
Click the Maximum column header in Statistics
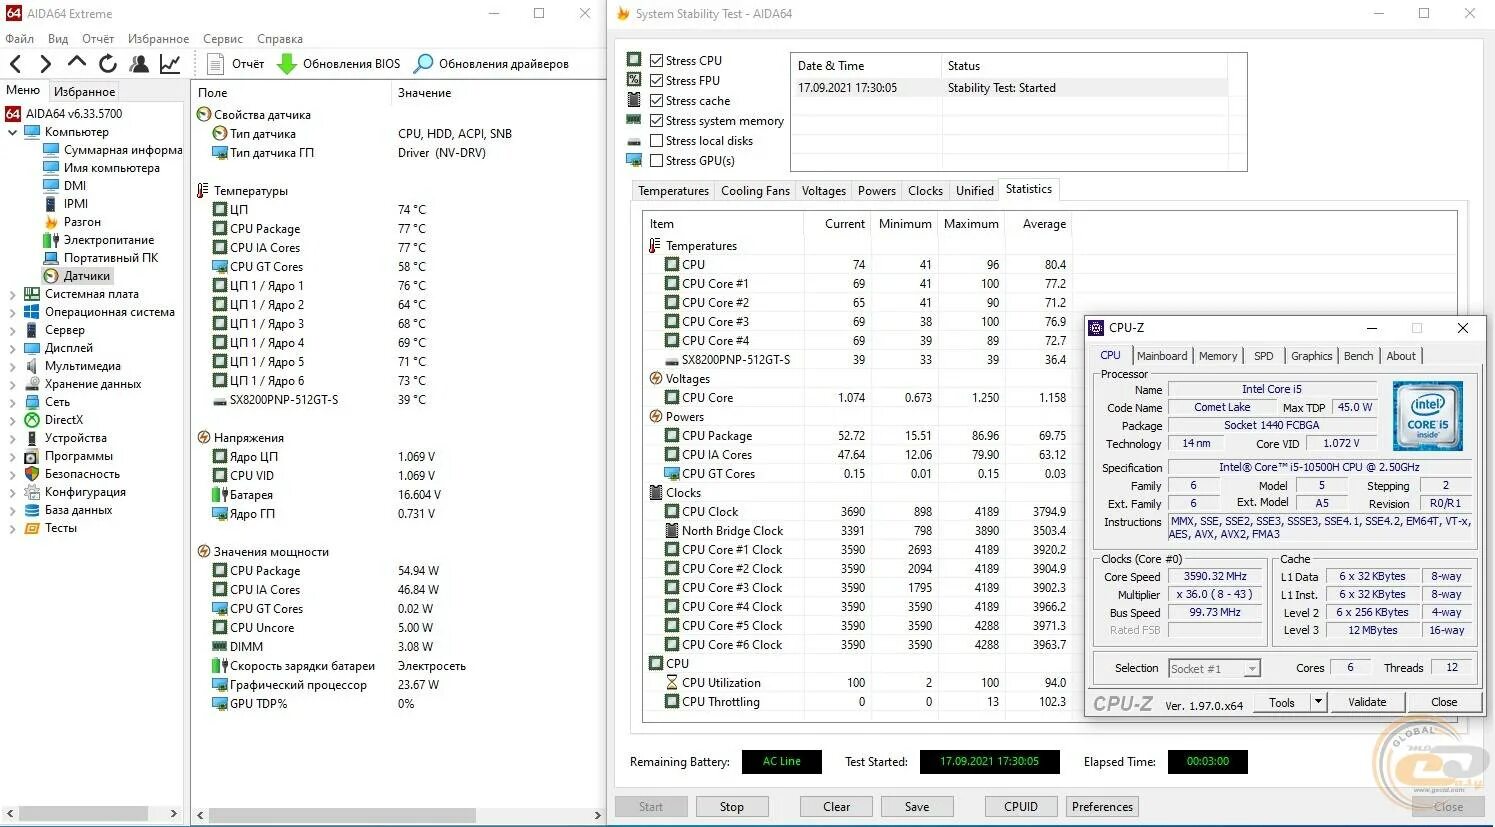click(x=971, y=224)
